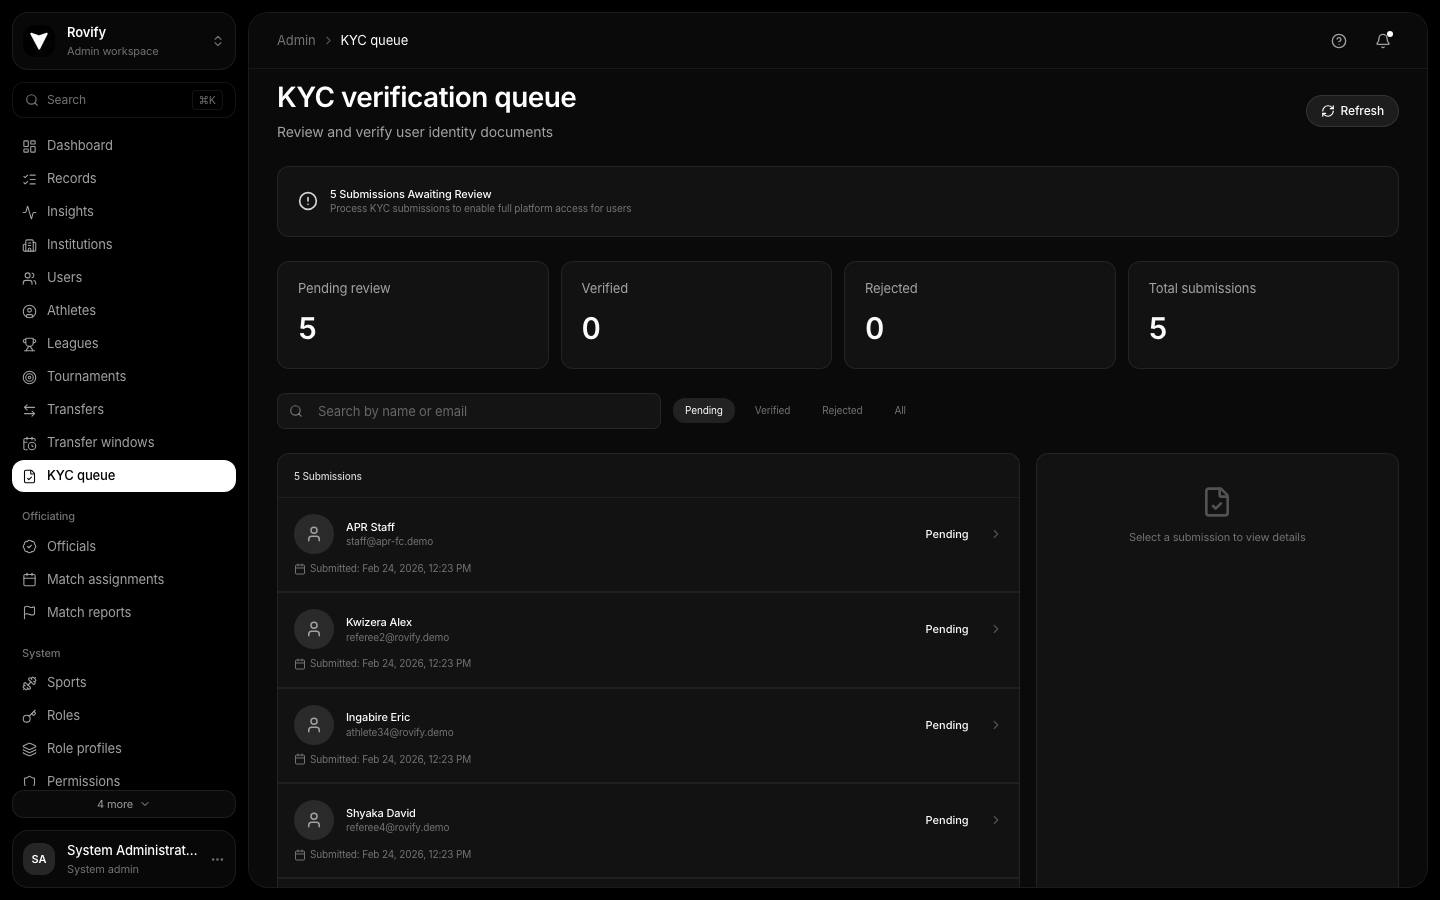Click the Pending review stat card
Viewport: 1440px width, 900px height.
click(413, 315)
